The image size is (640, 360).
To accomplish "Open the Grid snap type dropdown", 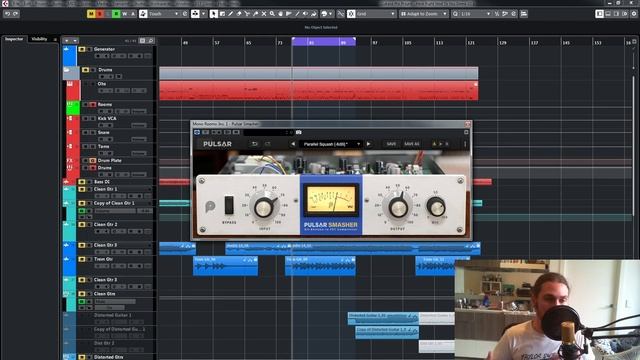I will (376, 14).
